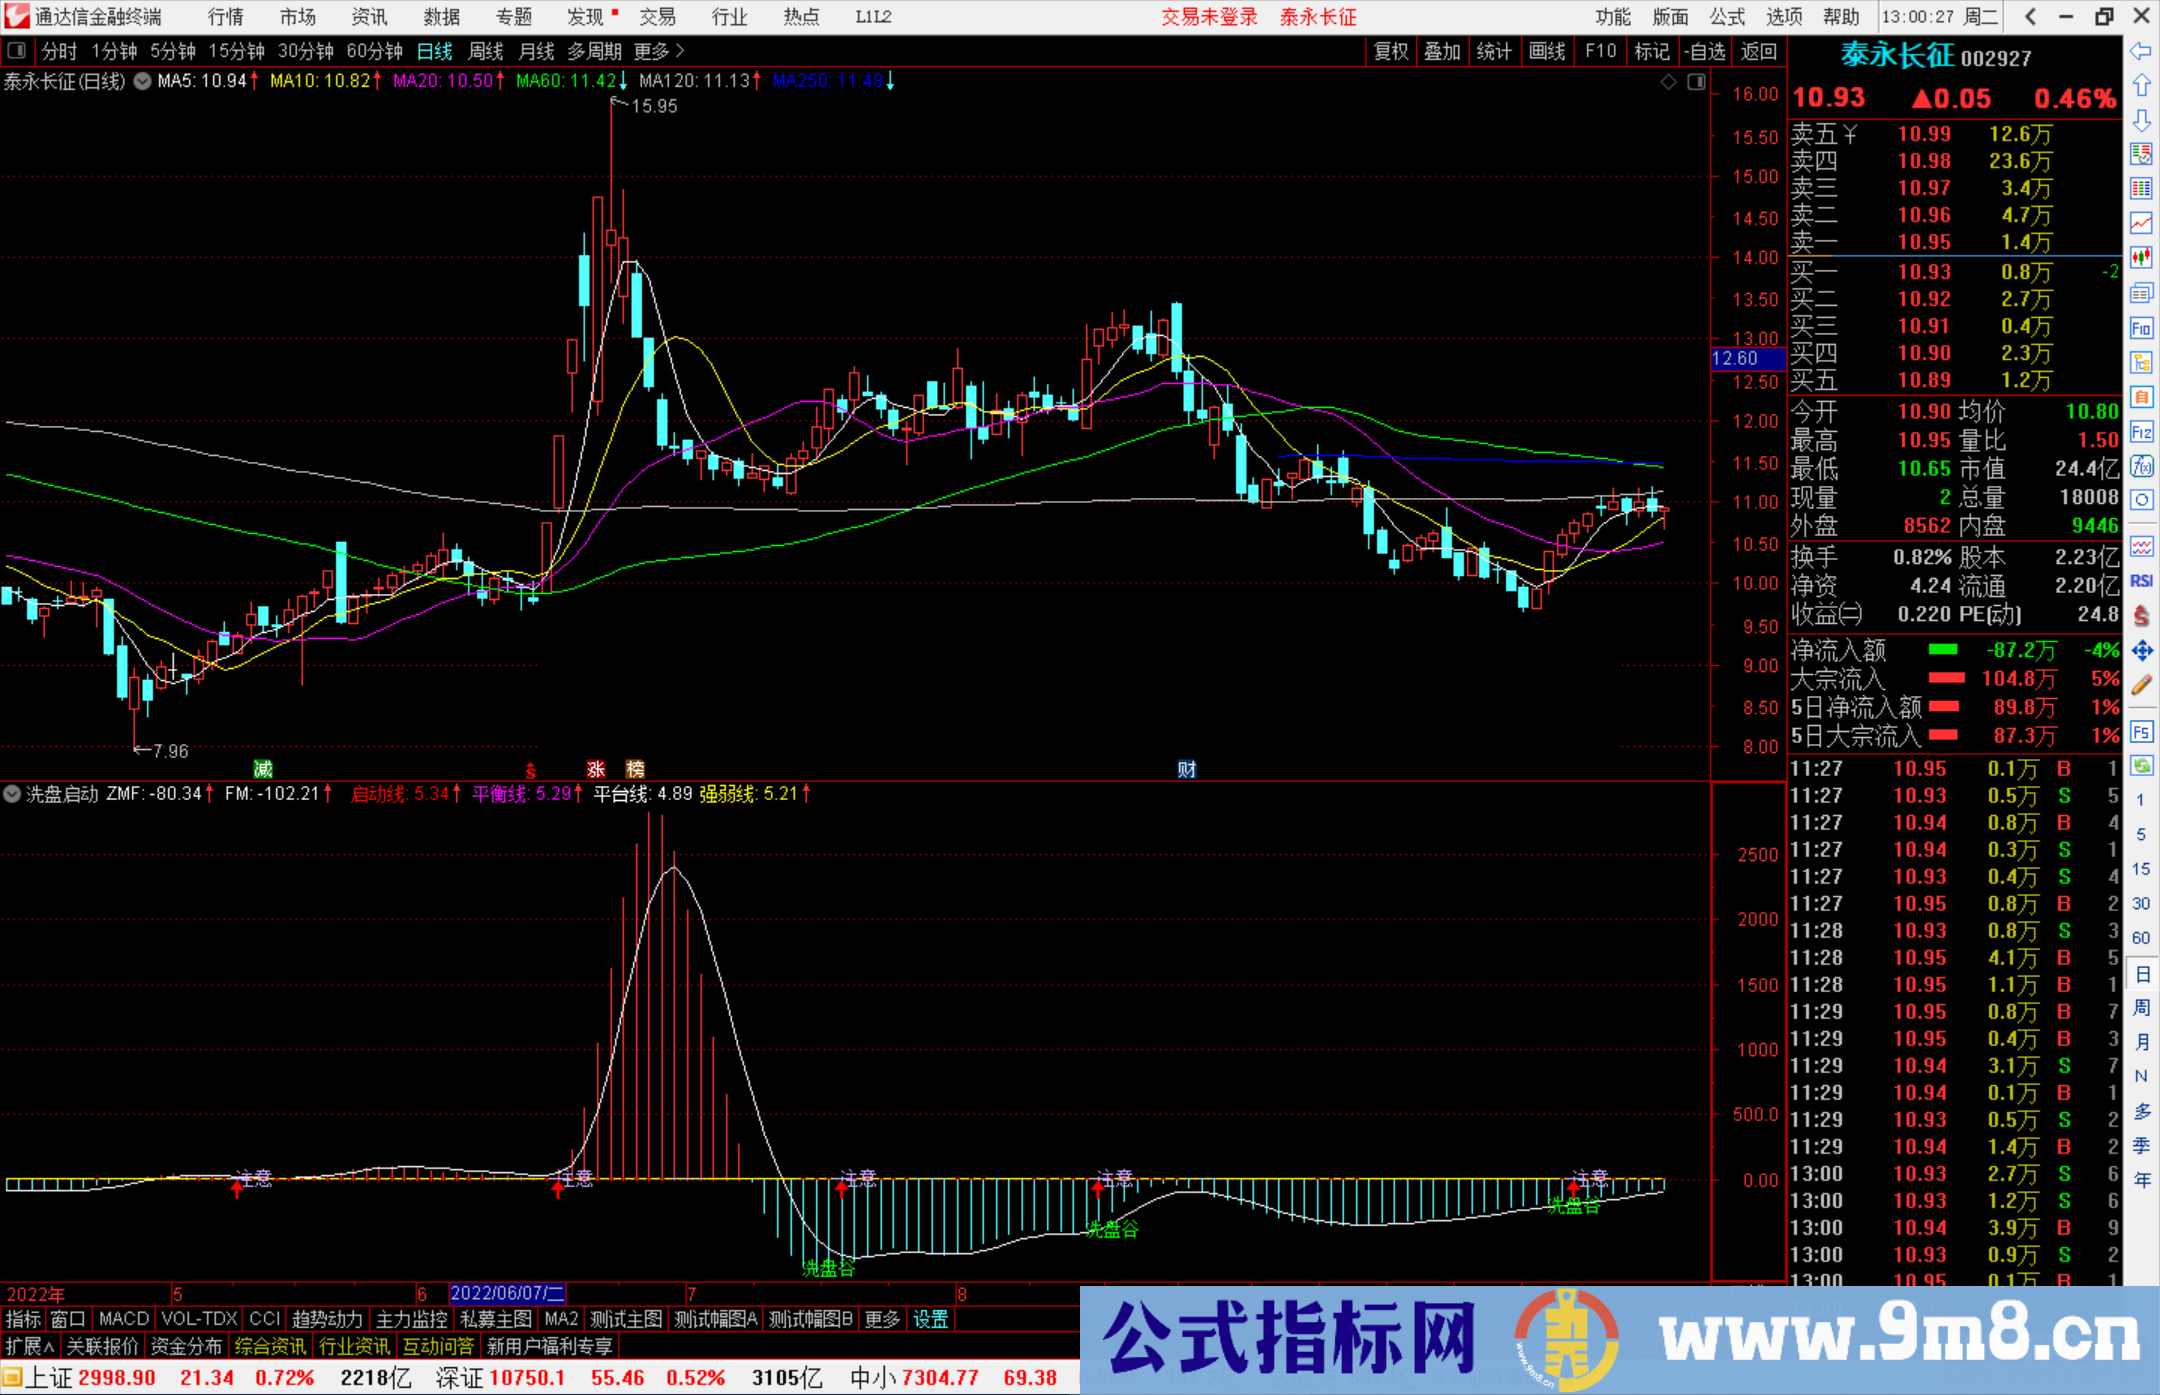Toggle 复权 price adjustment mode
The image size is (2160, 1395).
(1390, 51)
